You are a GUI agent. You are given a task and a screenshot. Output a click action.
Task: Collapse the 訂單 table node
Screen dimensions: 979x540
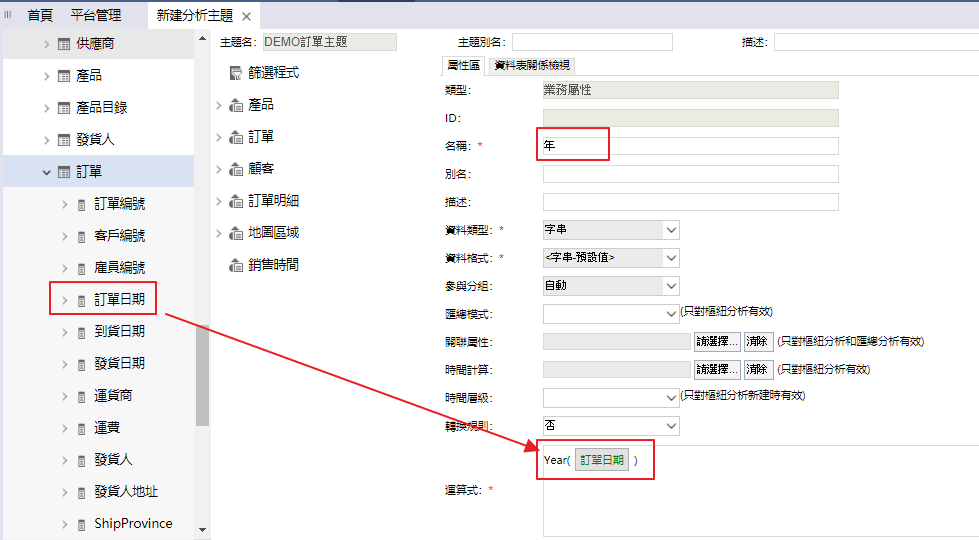coord(46,172)
